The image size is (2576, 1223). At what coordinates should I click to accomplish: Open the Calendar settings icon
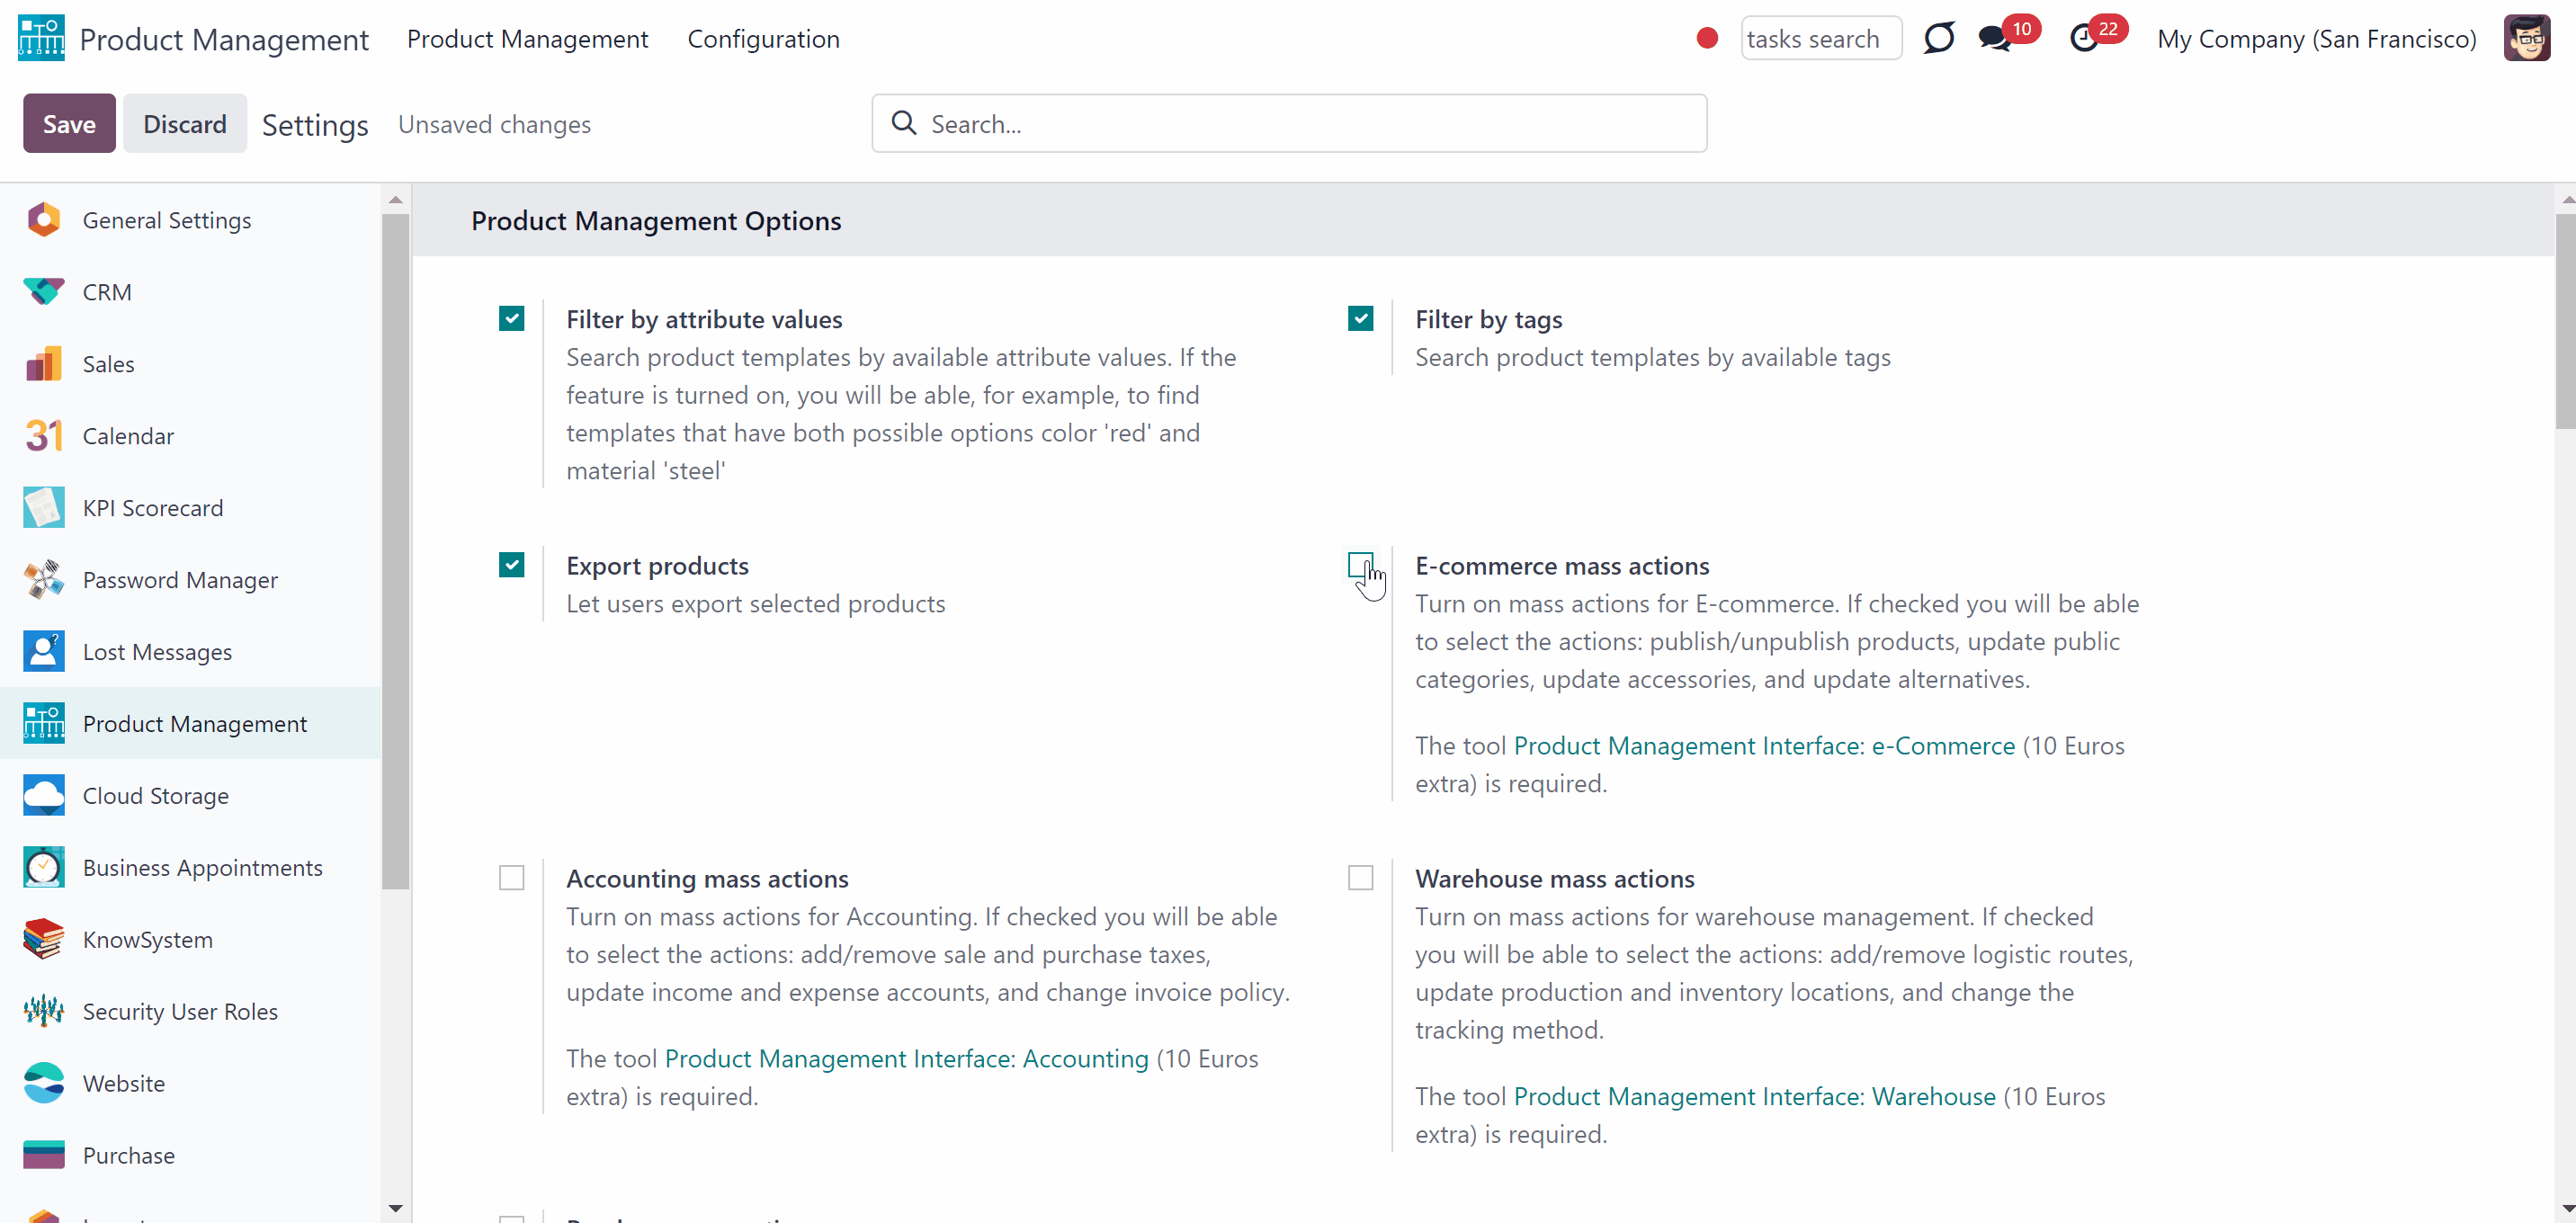click(x=44, y=436)
